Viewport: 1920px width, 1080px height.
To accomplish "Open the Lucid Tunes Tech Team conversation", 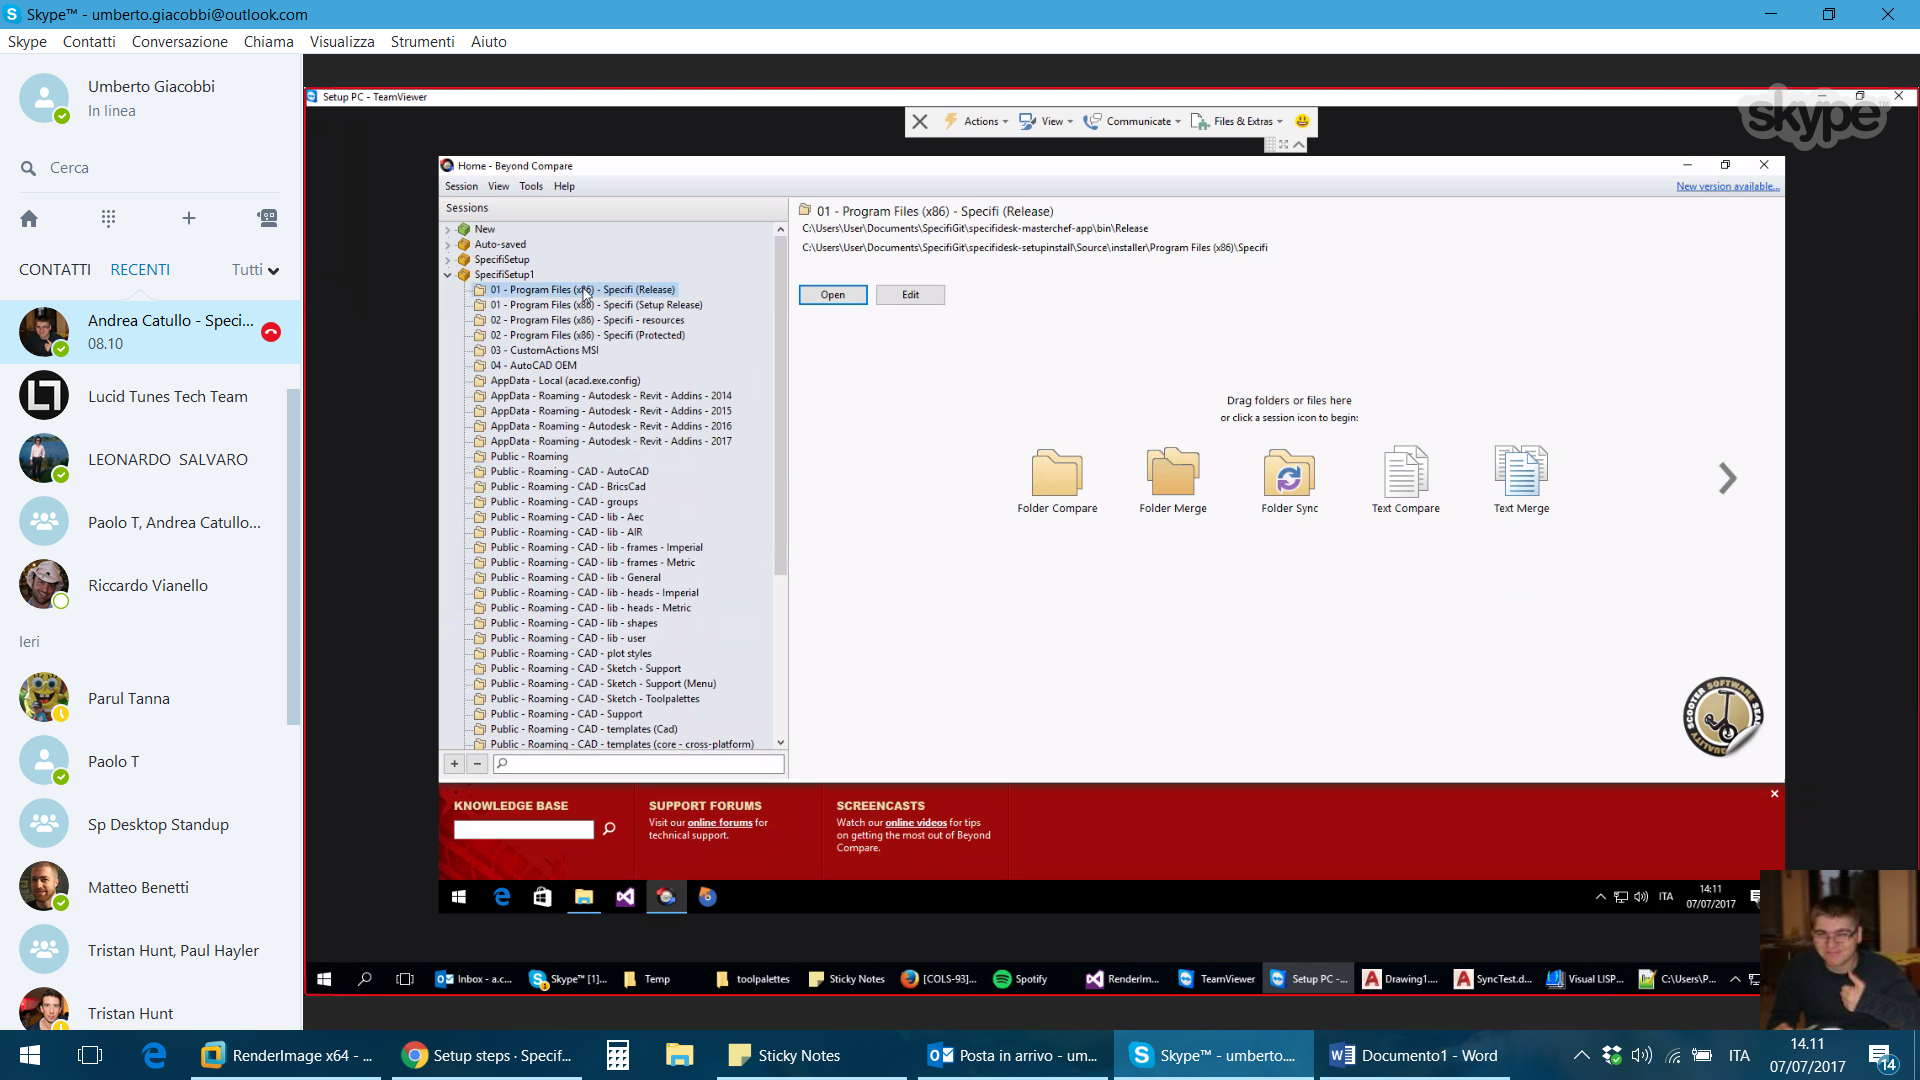I will point(150,397).
